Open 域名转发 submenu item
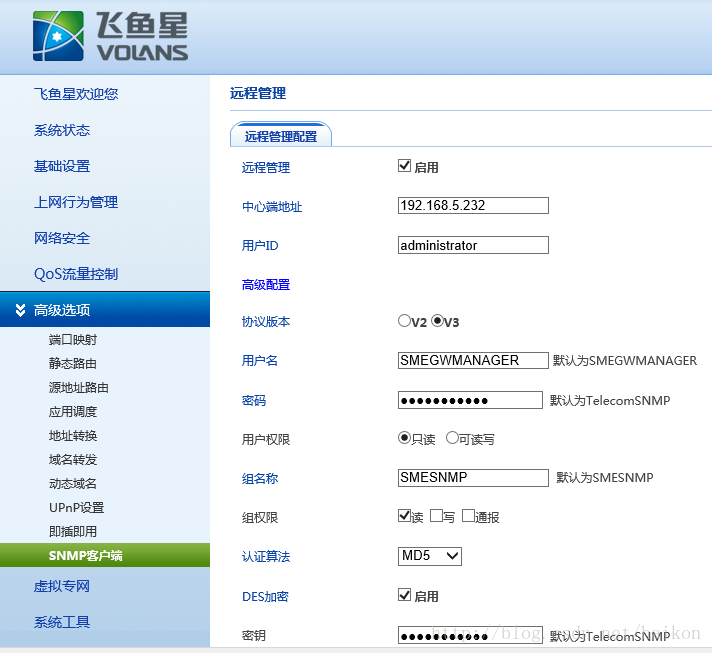Screen dimensions: 712x653 pyautogui.click(x=73, y=460)
